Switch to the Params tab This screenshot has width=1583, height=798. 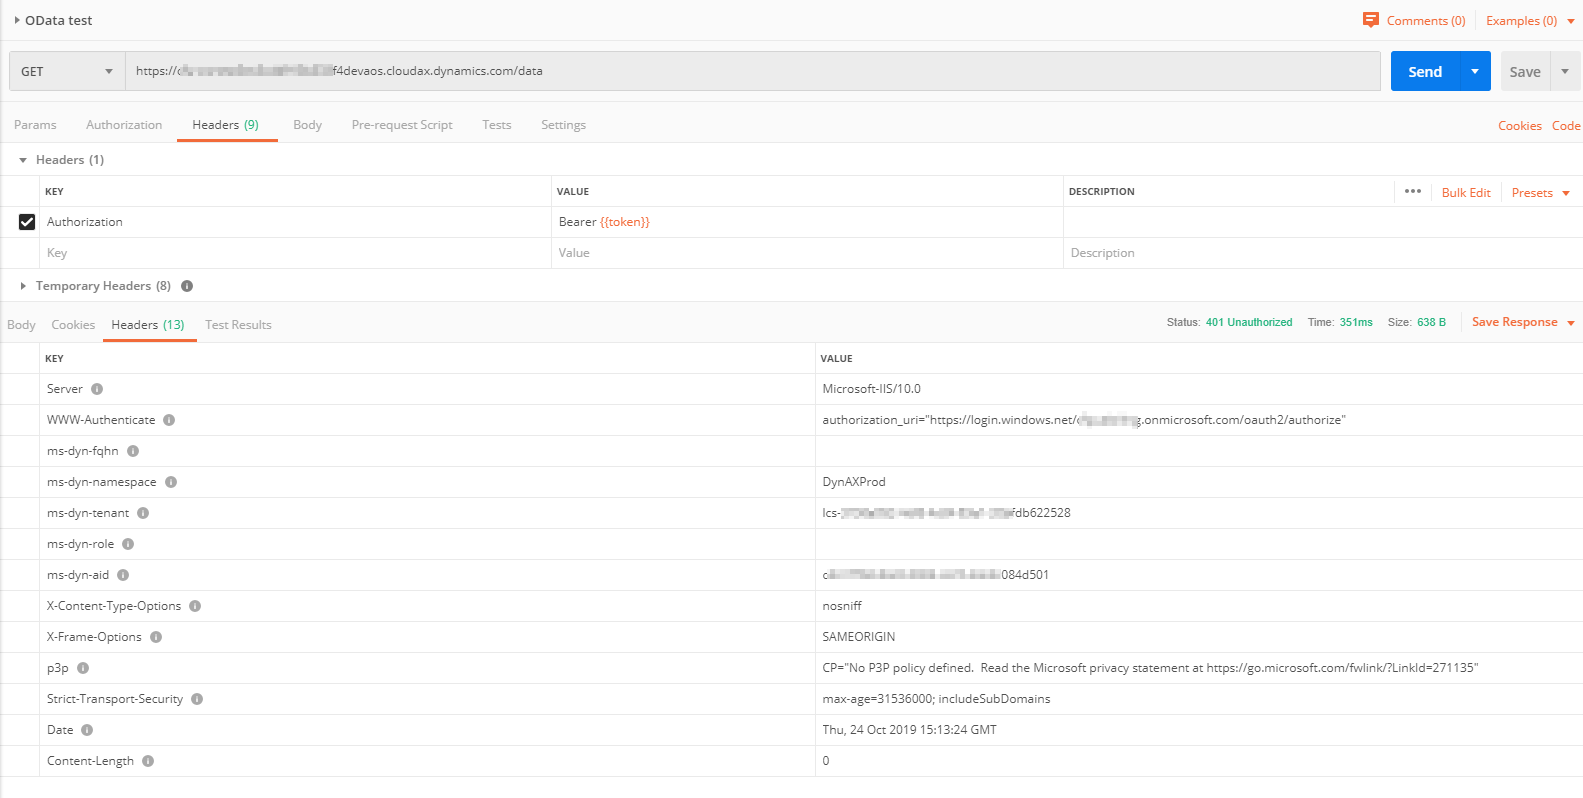click(x=35, y=125)
